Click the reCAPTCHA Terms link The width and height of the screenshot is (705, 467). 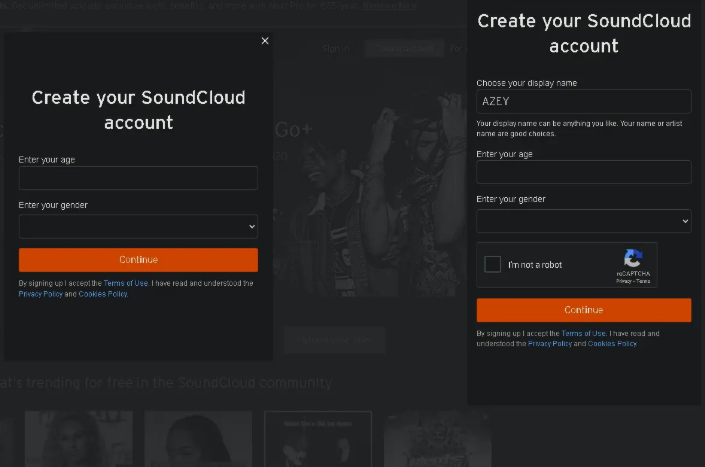tap(643, 282)
